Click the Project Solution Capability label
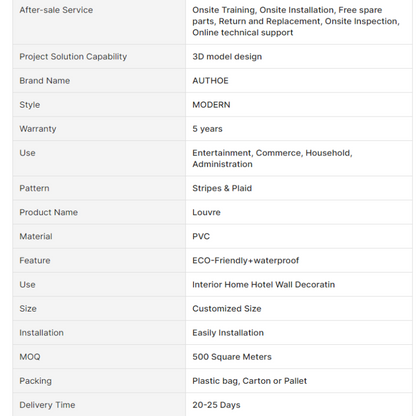The image size is (416, 416). tap(73, 57)
